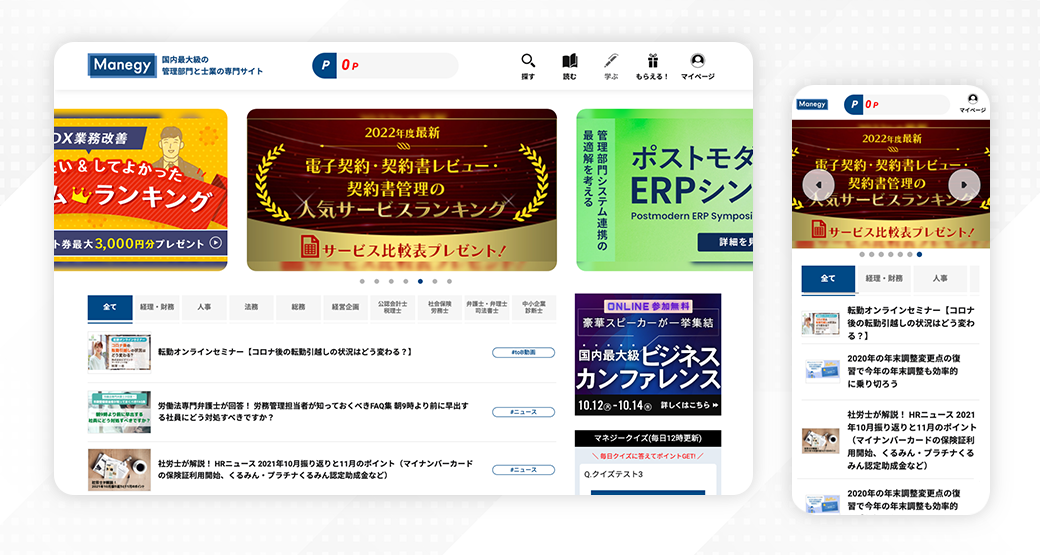Screen dimensions: 1040x555
Task: Open the 2022年度最新 banner in the mobile view
Action: point(891,184)
